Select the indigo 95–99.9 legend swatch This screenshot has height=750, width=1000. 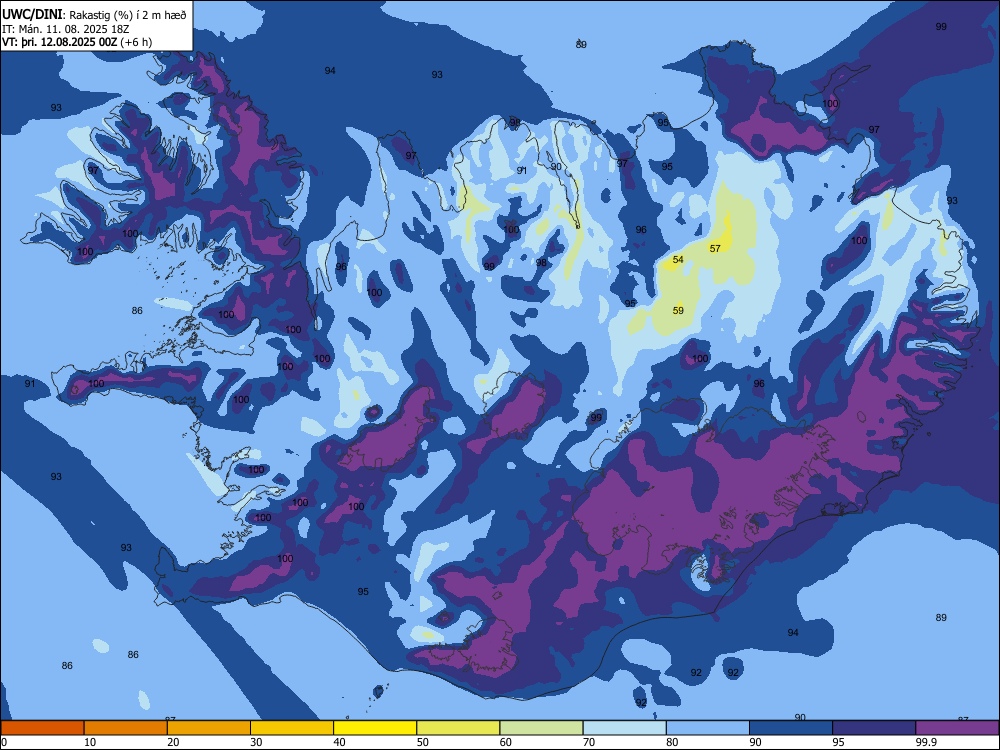coord(874,728)
